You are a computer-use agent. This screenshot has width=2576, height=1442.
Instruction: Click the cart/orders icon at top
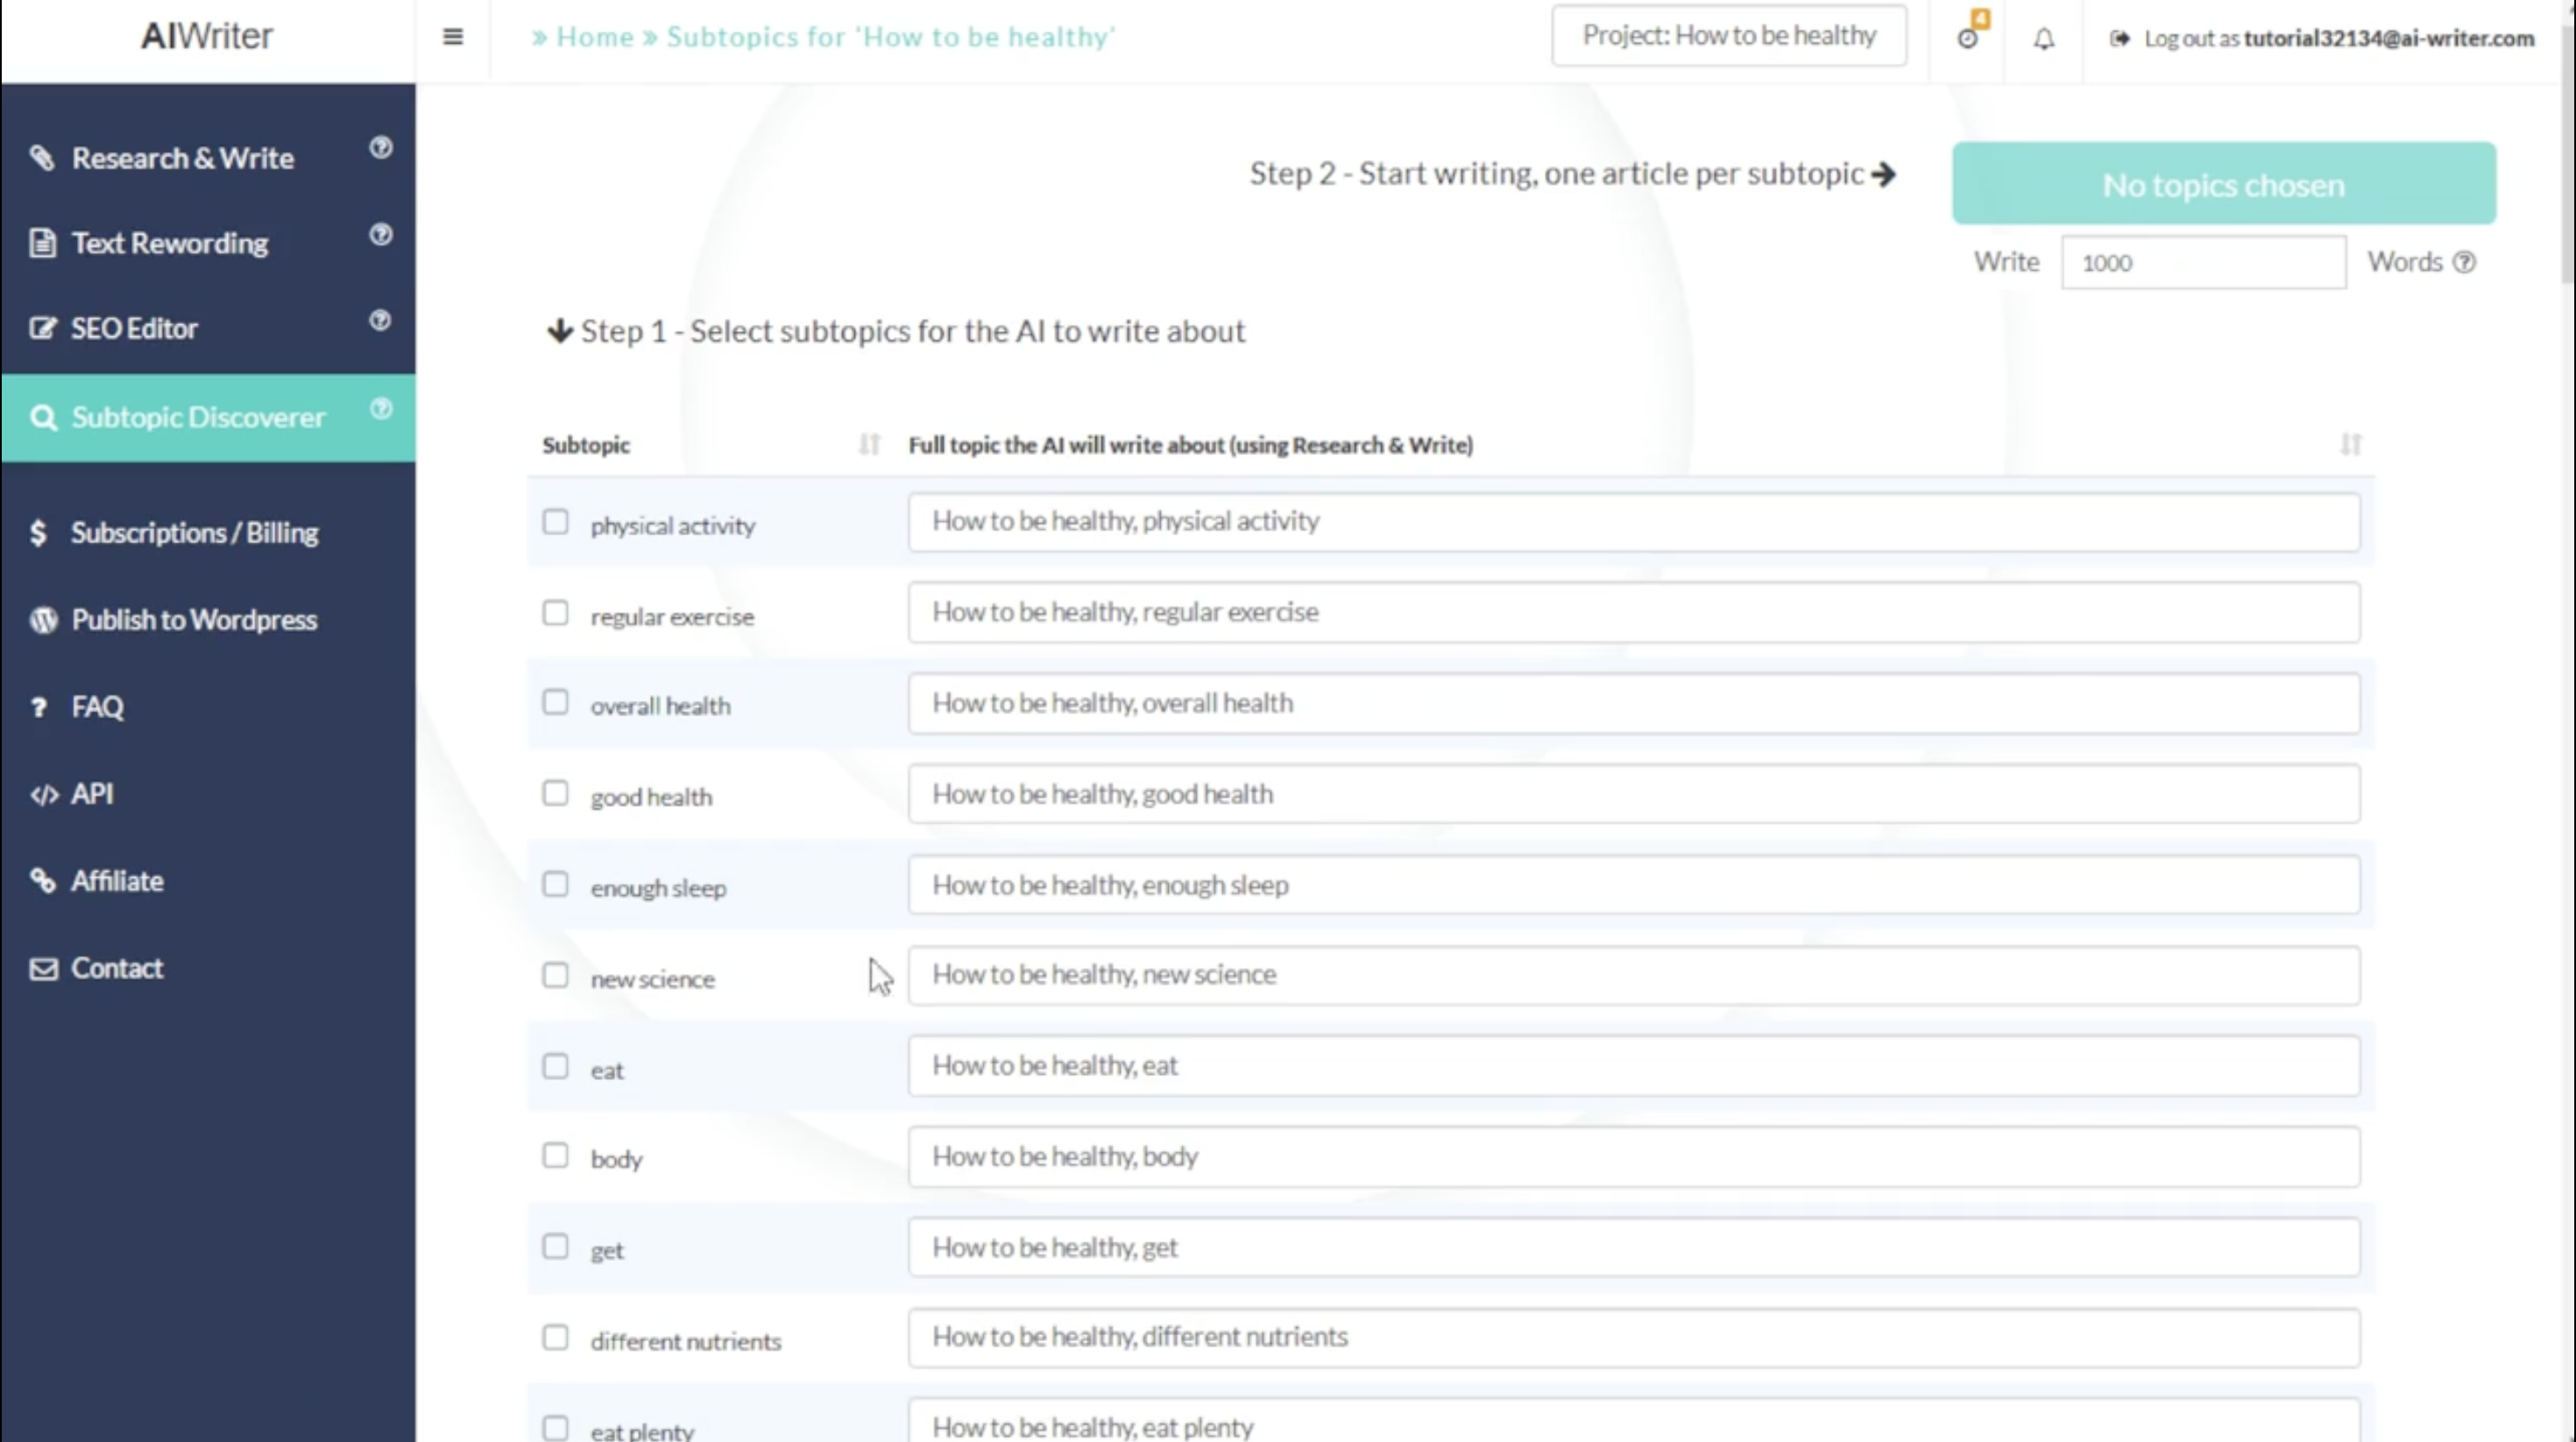1967,35
